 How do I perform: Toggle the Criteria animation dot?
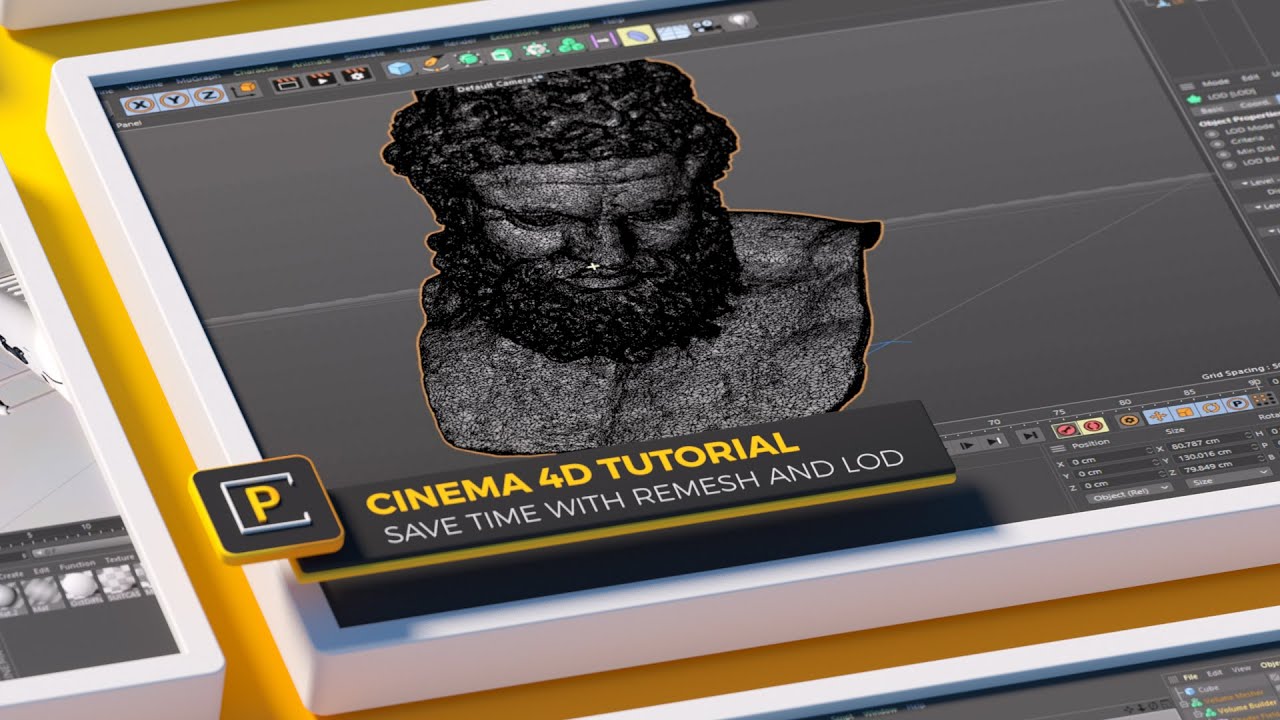tap(1217, 144)
